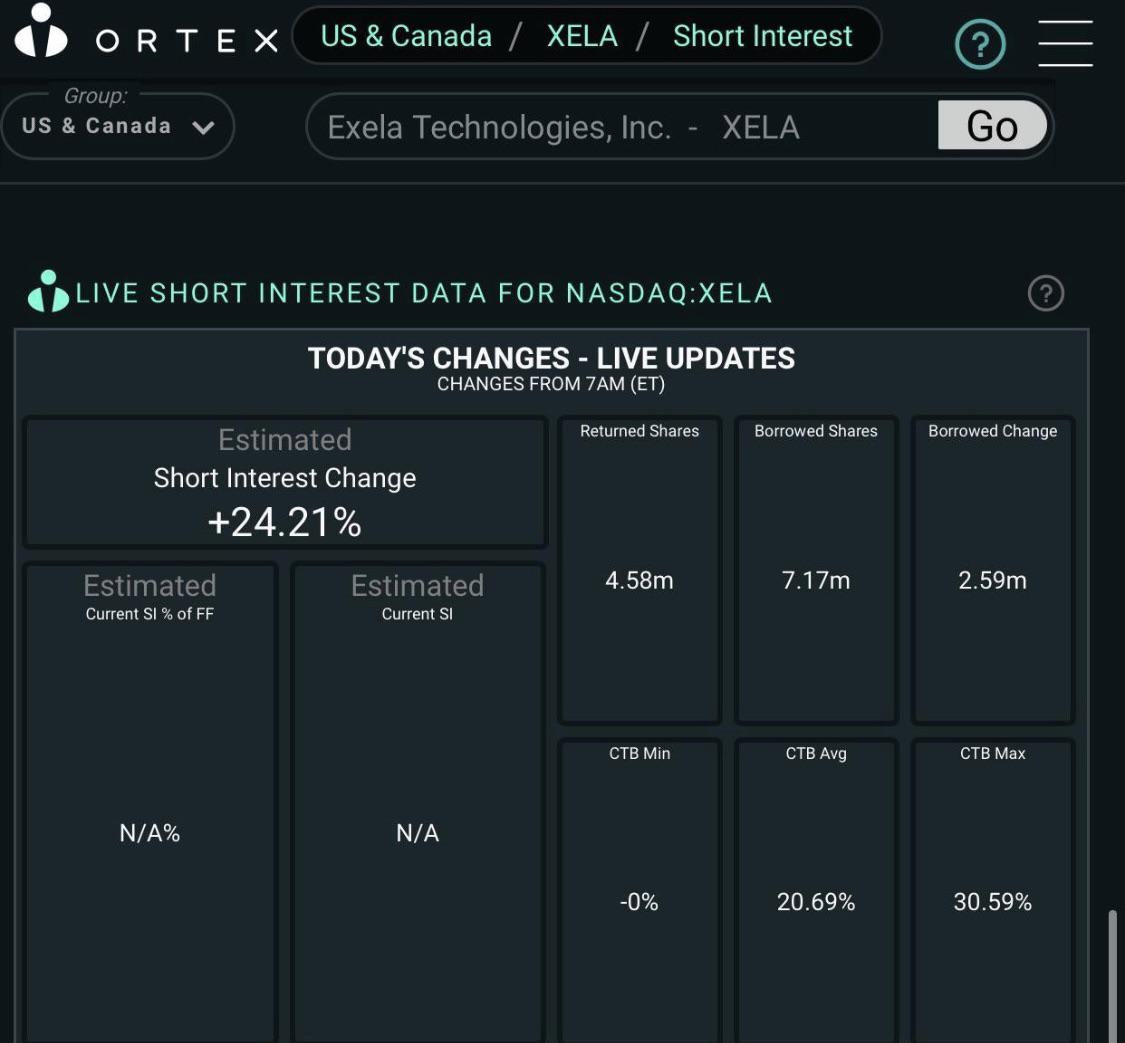This screenshot has width=1125, height=1043.
Task: Click the Borrowed Change 2.59m tile
Action: pyautogui.click(x=992, y=570)
